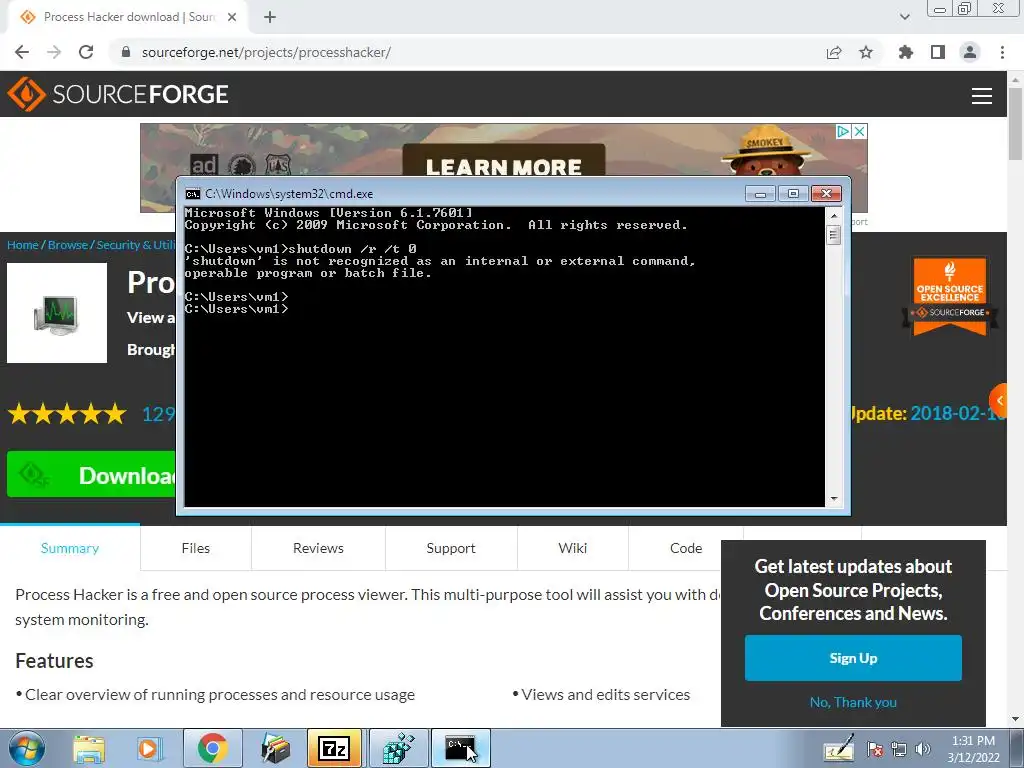Click the tablet pen tray icon
This screenshot has width=1024, height=768.
pos(839,749)
